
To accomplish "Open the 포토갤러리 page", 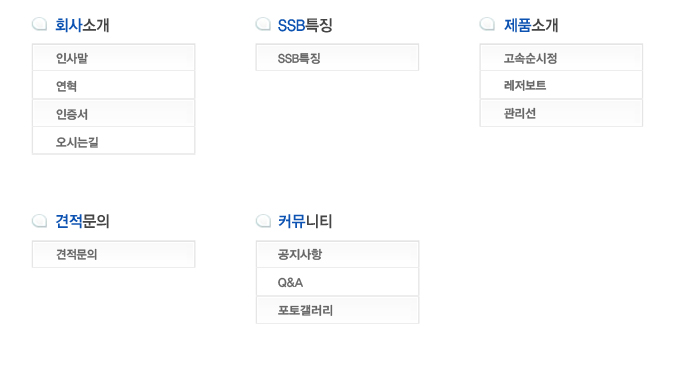I will click(337, 310).
